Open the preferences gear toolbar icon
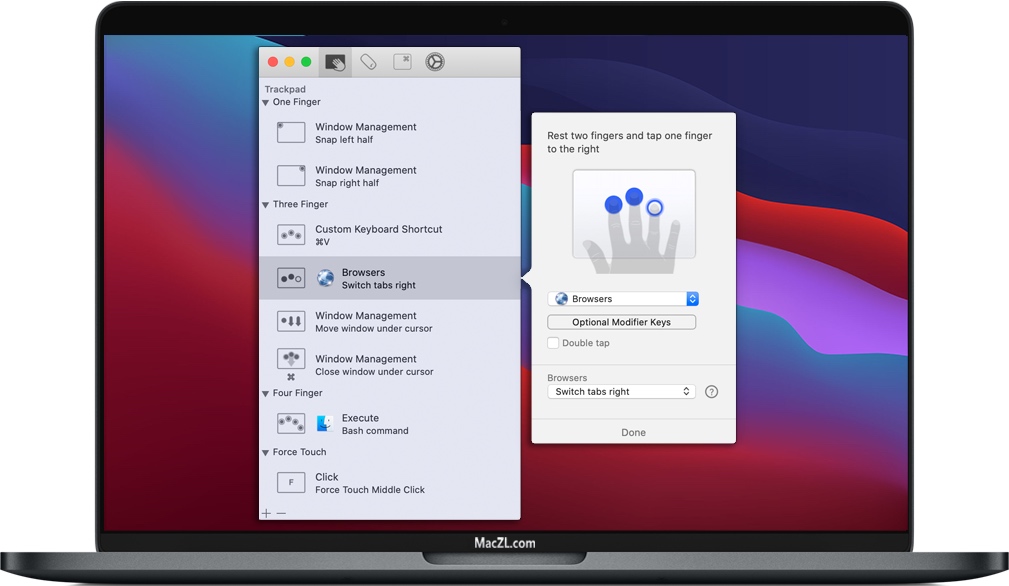1009x586 pixels. coord(435,62)
